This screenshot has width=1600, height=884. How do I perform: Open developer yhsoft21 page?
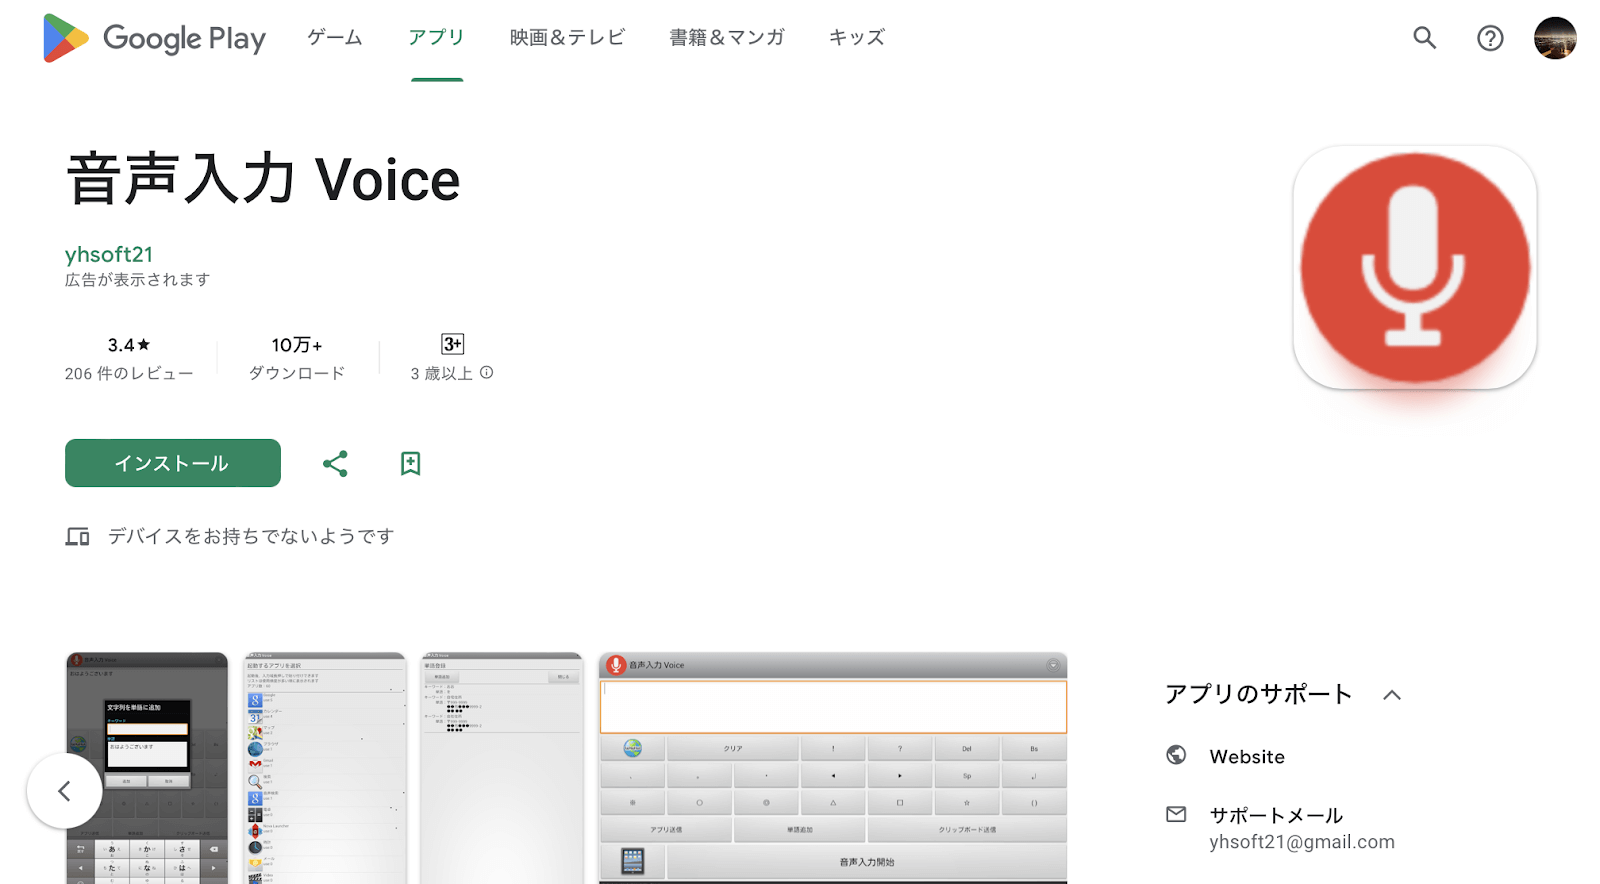point(109,254)
